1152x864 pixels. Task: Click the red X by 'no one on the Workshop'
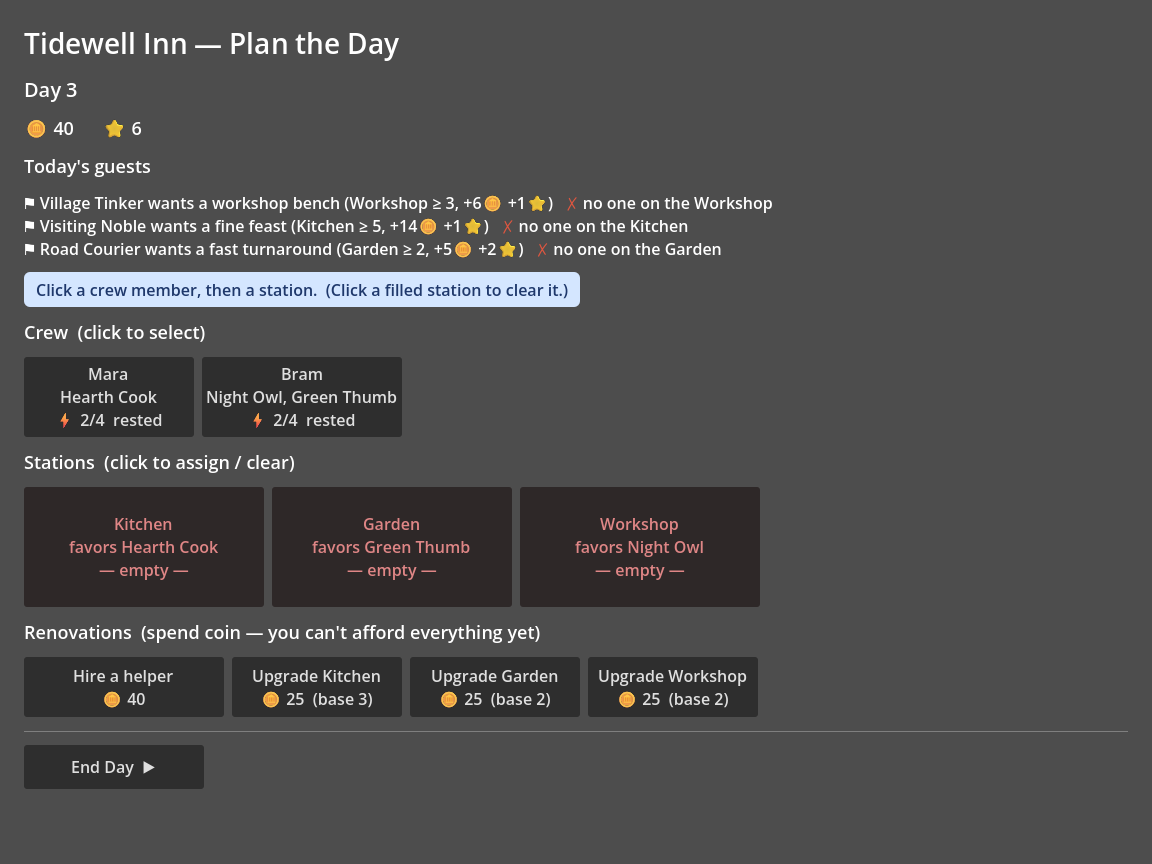point(572,204)
